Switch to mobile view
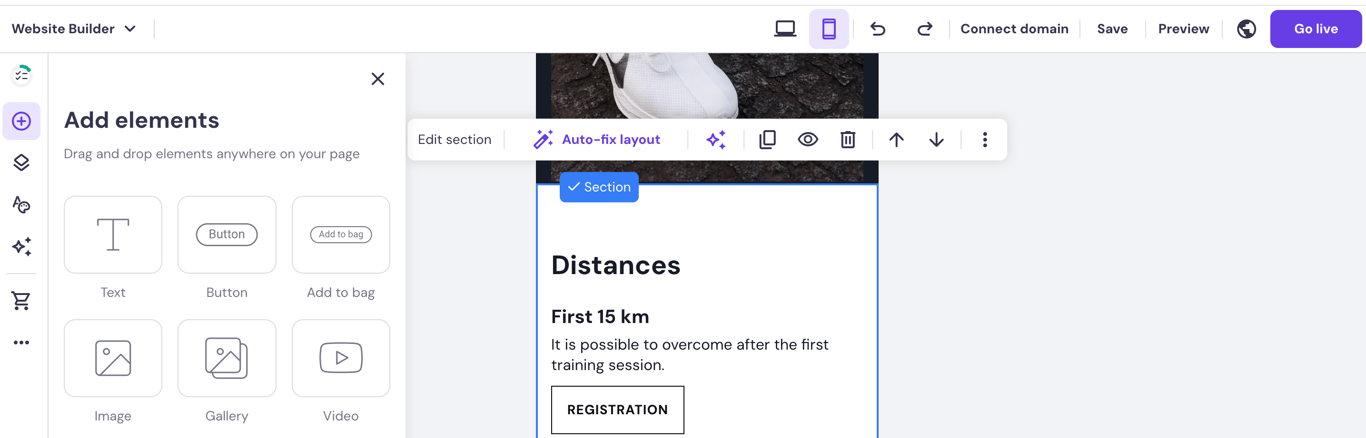This screenshot has height=438, width=1366. tap(829, 29)
